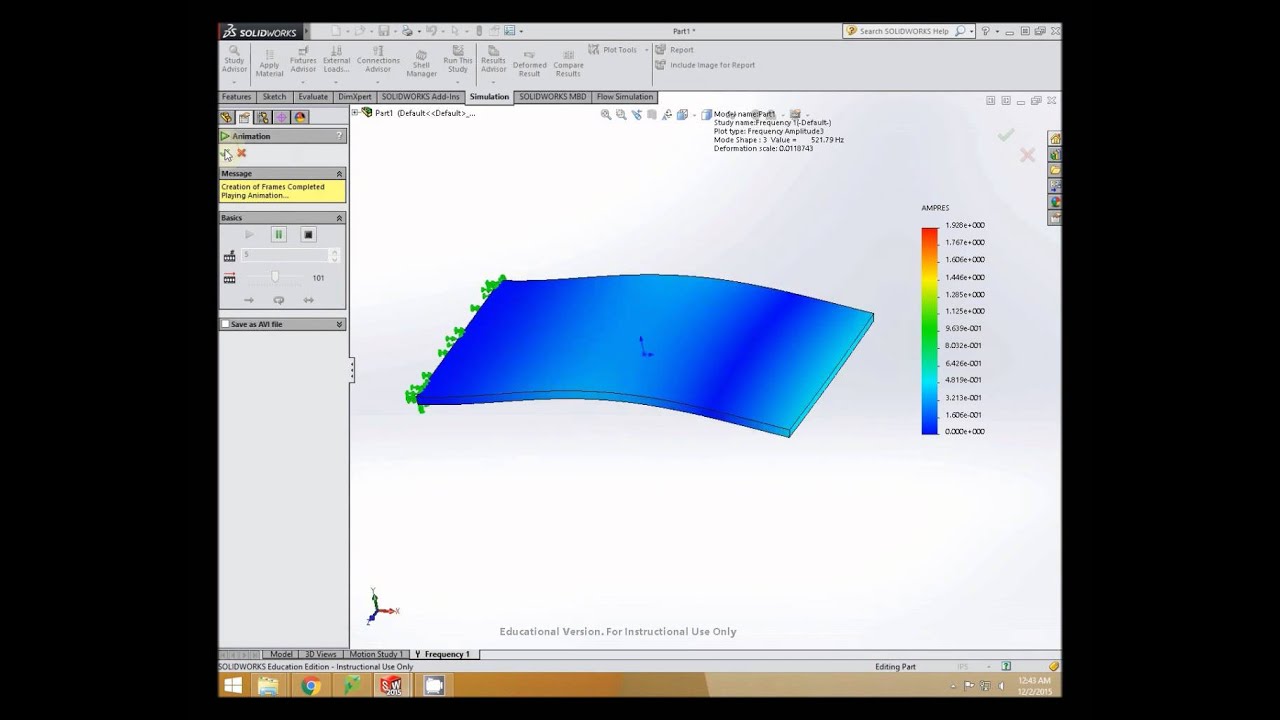Open the ConfigurationManager tab icon
The width and height of the screenshot is (1280, 720).
(263, 117)
